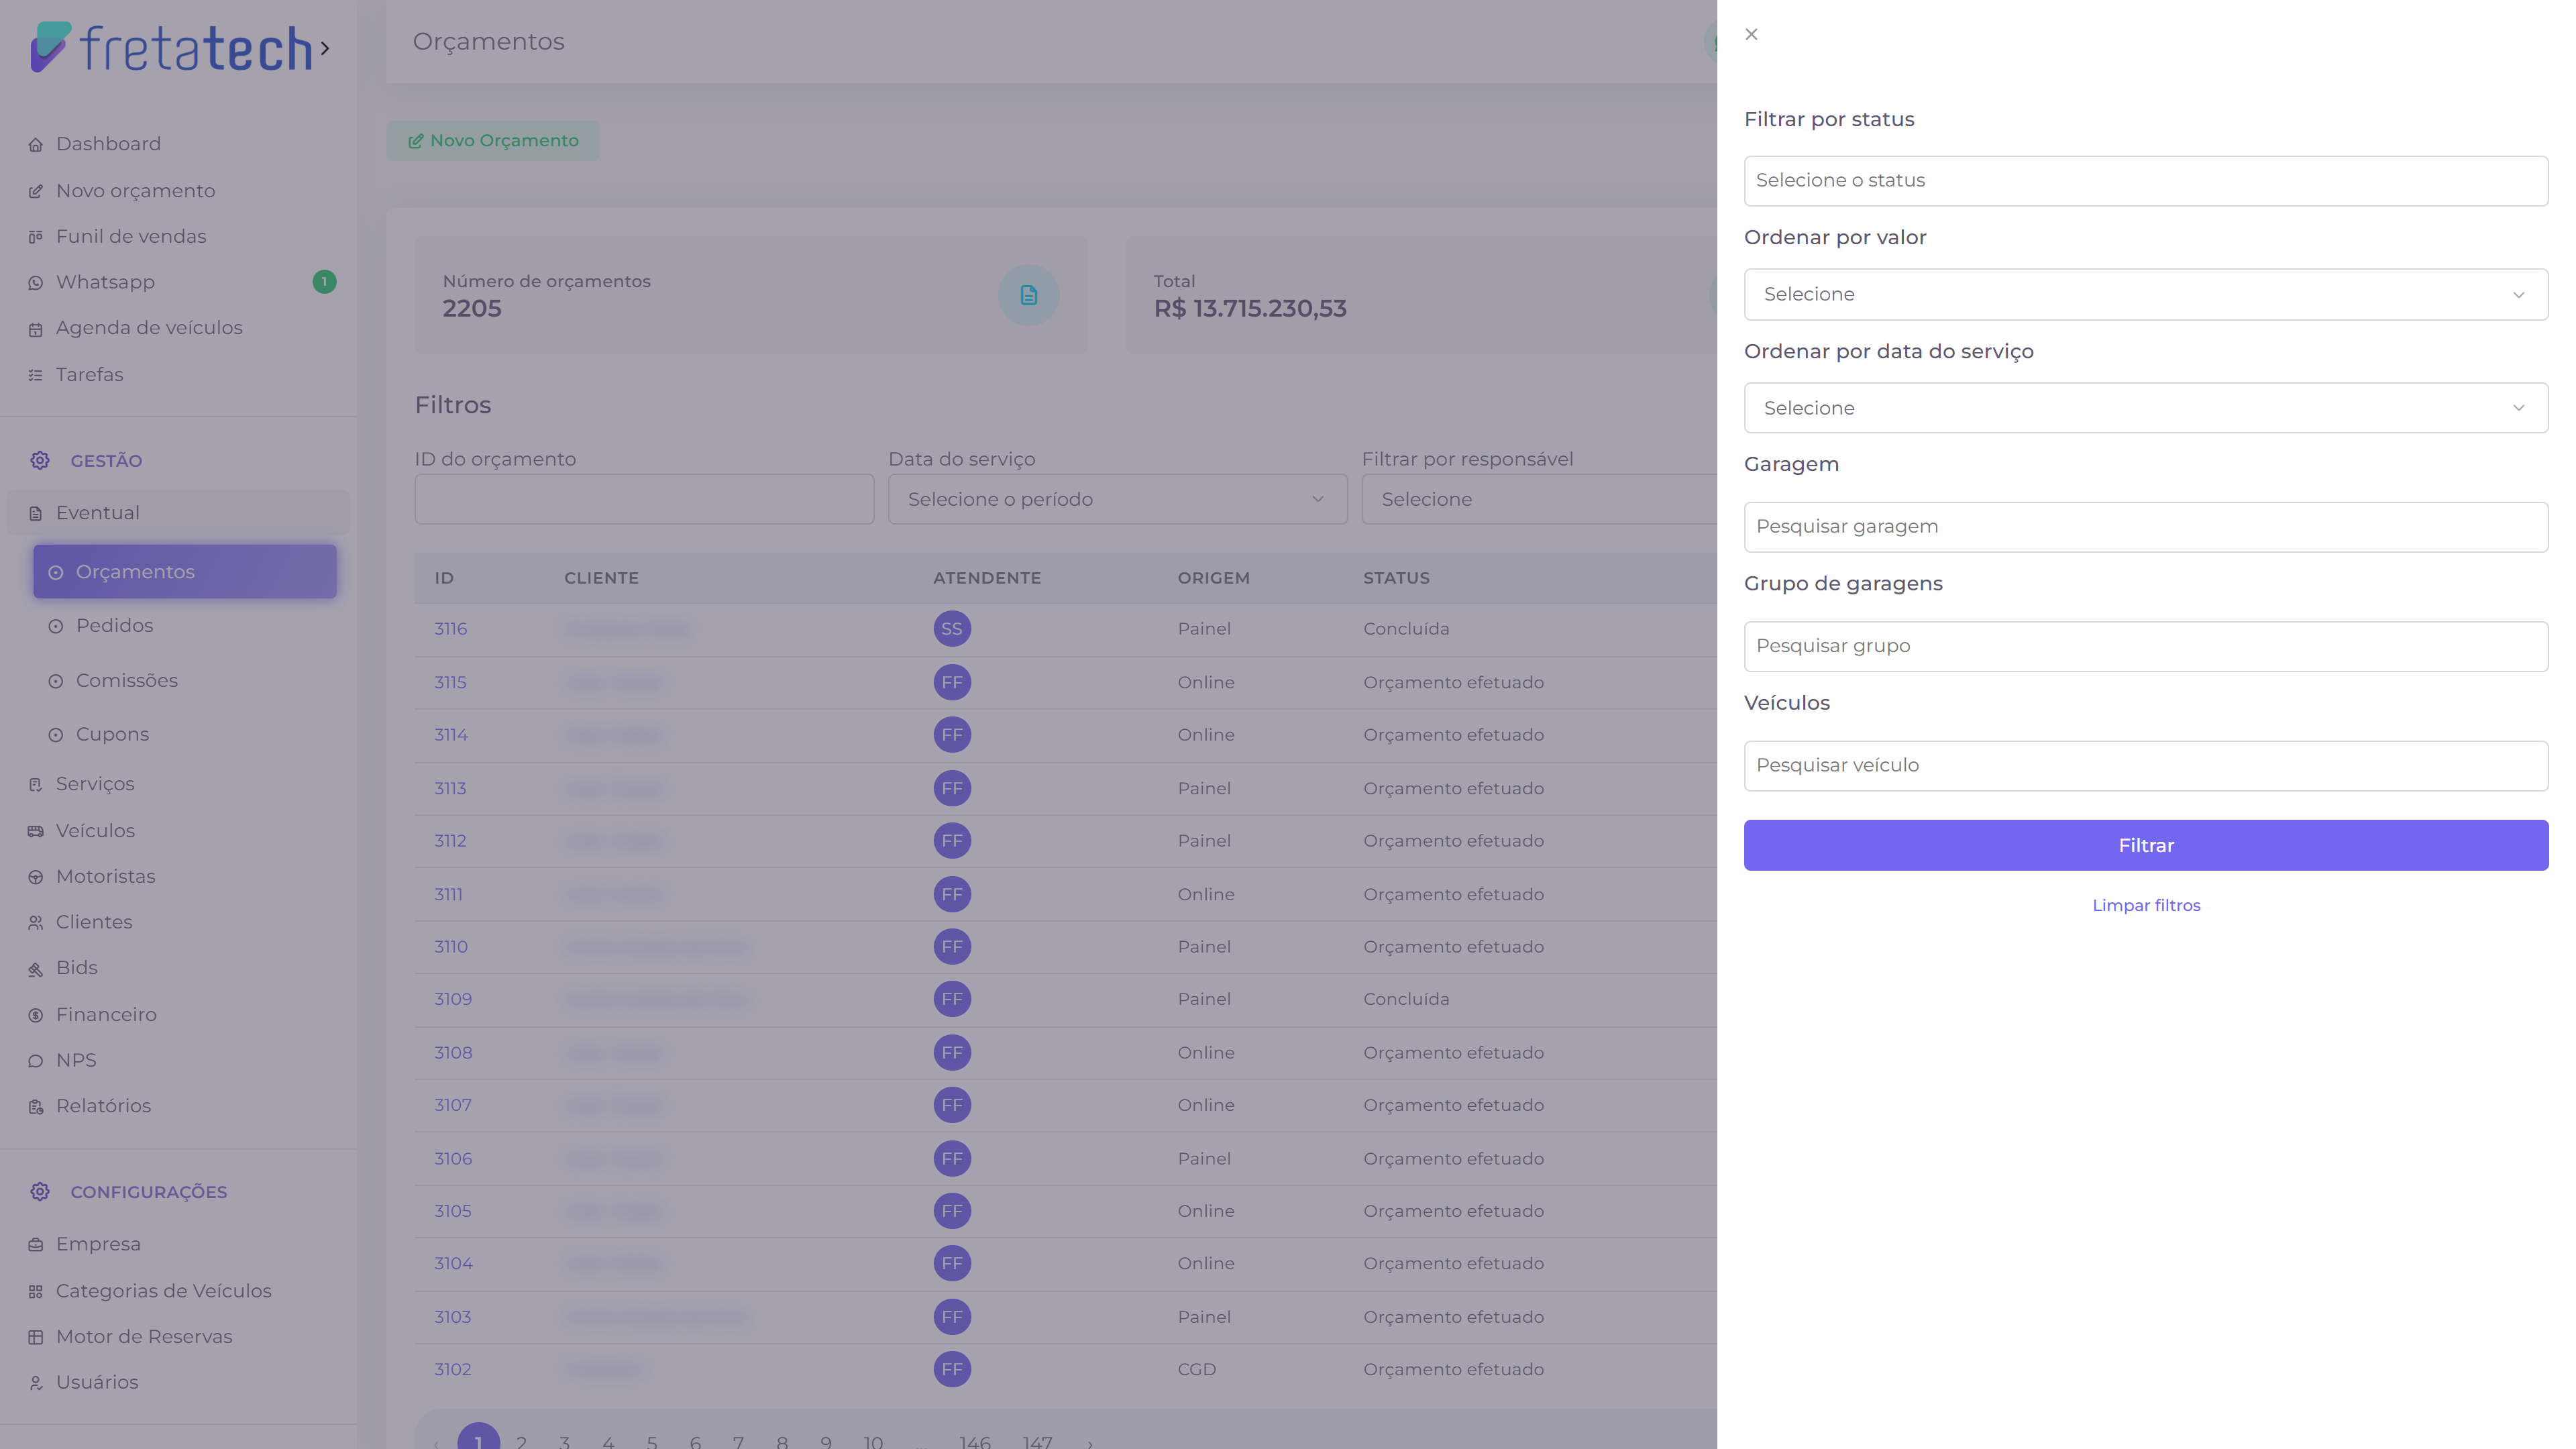
Task: Click the NPS chat bubble icon
Action: click(36, 1061)
